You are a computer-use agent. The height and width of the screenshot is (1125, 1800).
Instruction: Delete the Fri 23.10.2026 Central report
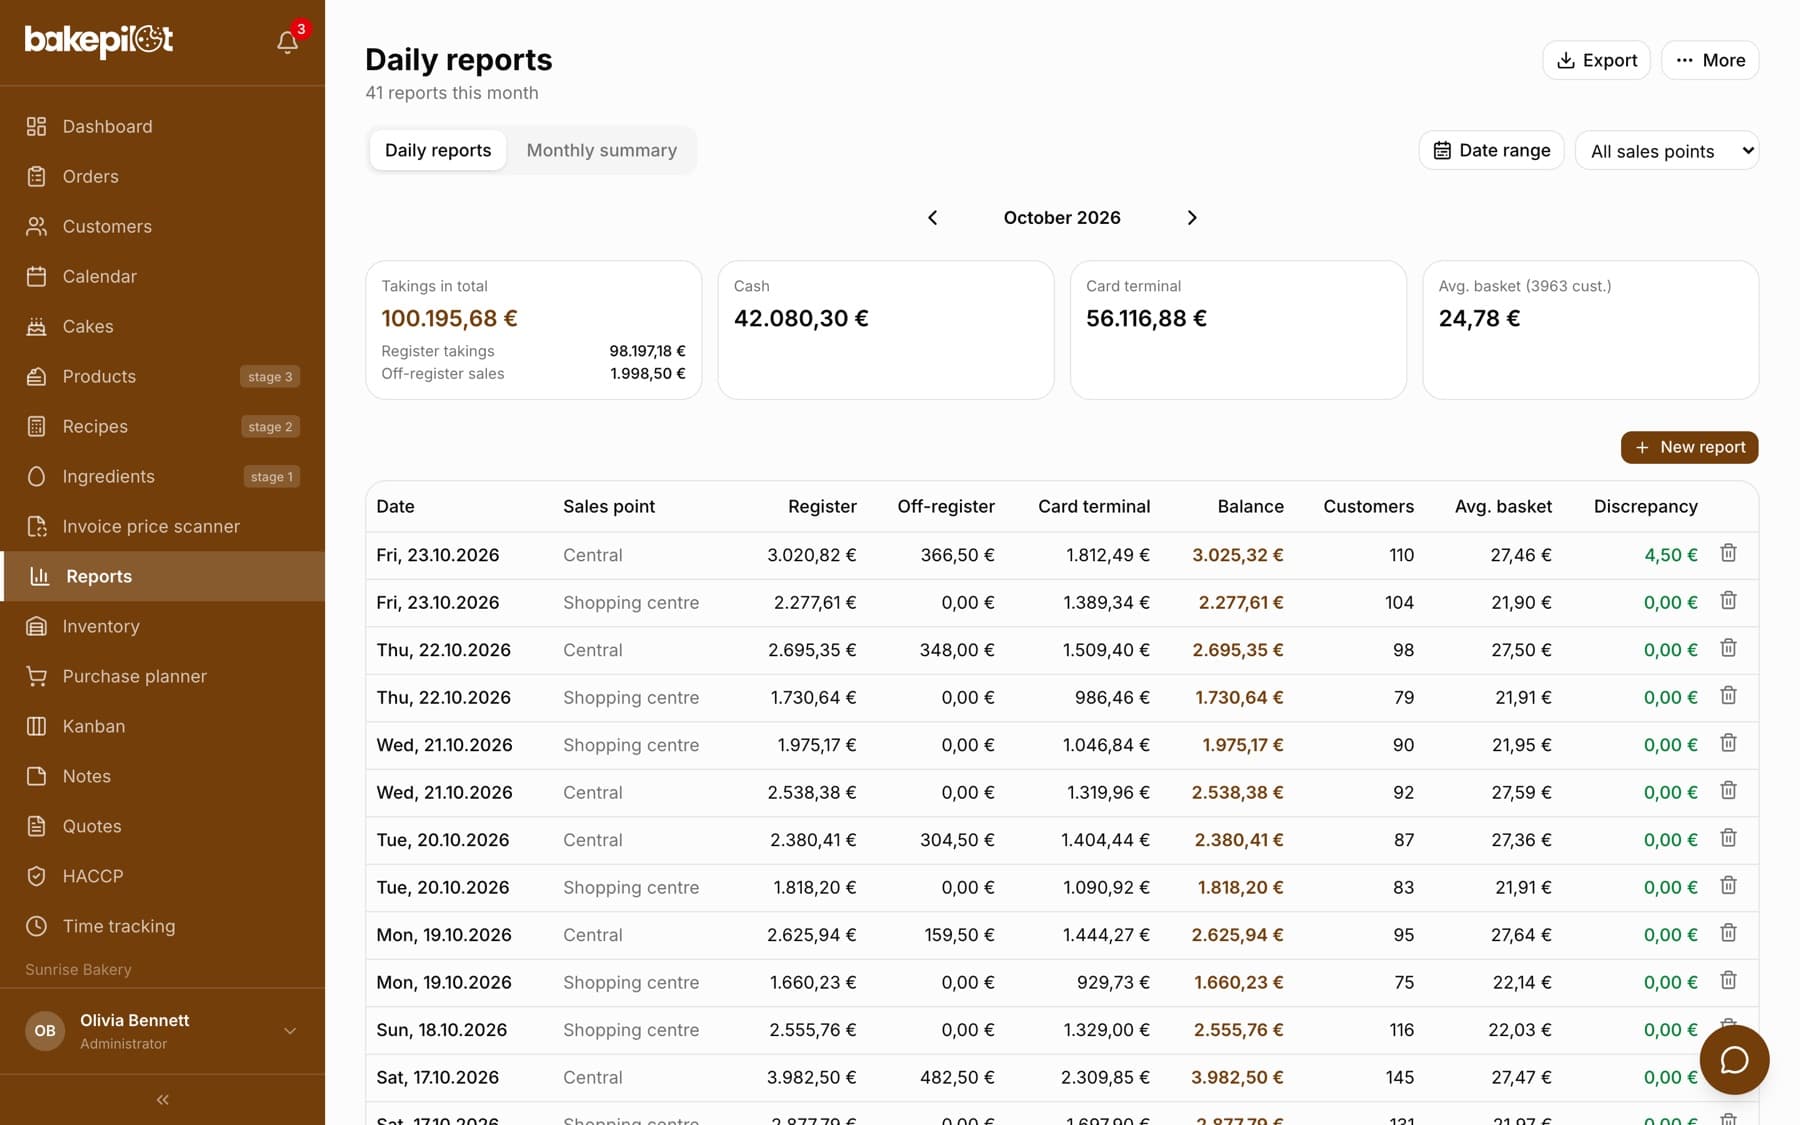click(1728, 553)
